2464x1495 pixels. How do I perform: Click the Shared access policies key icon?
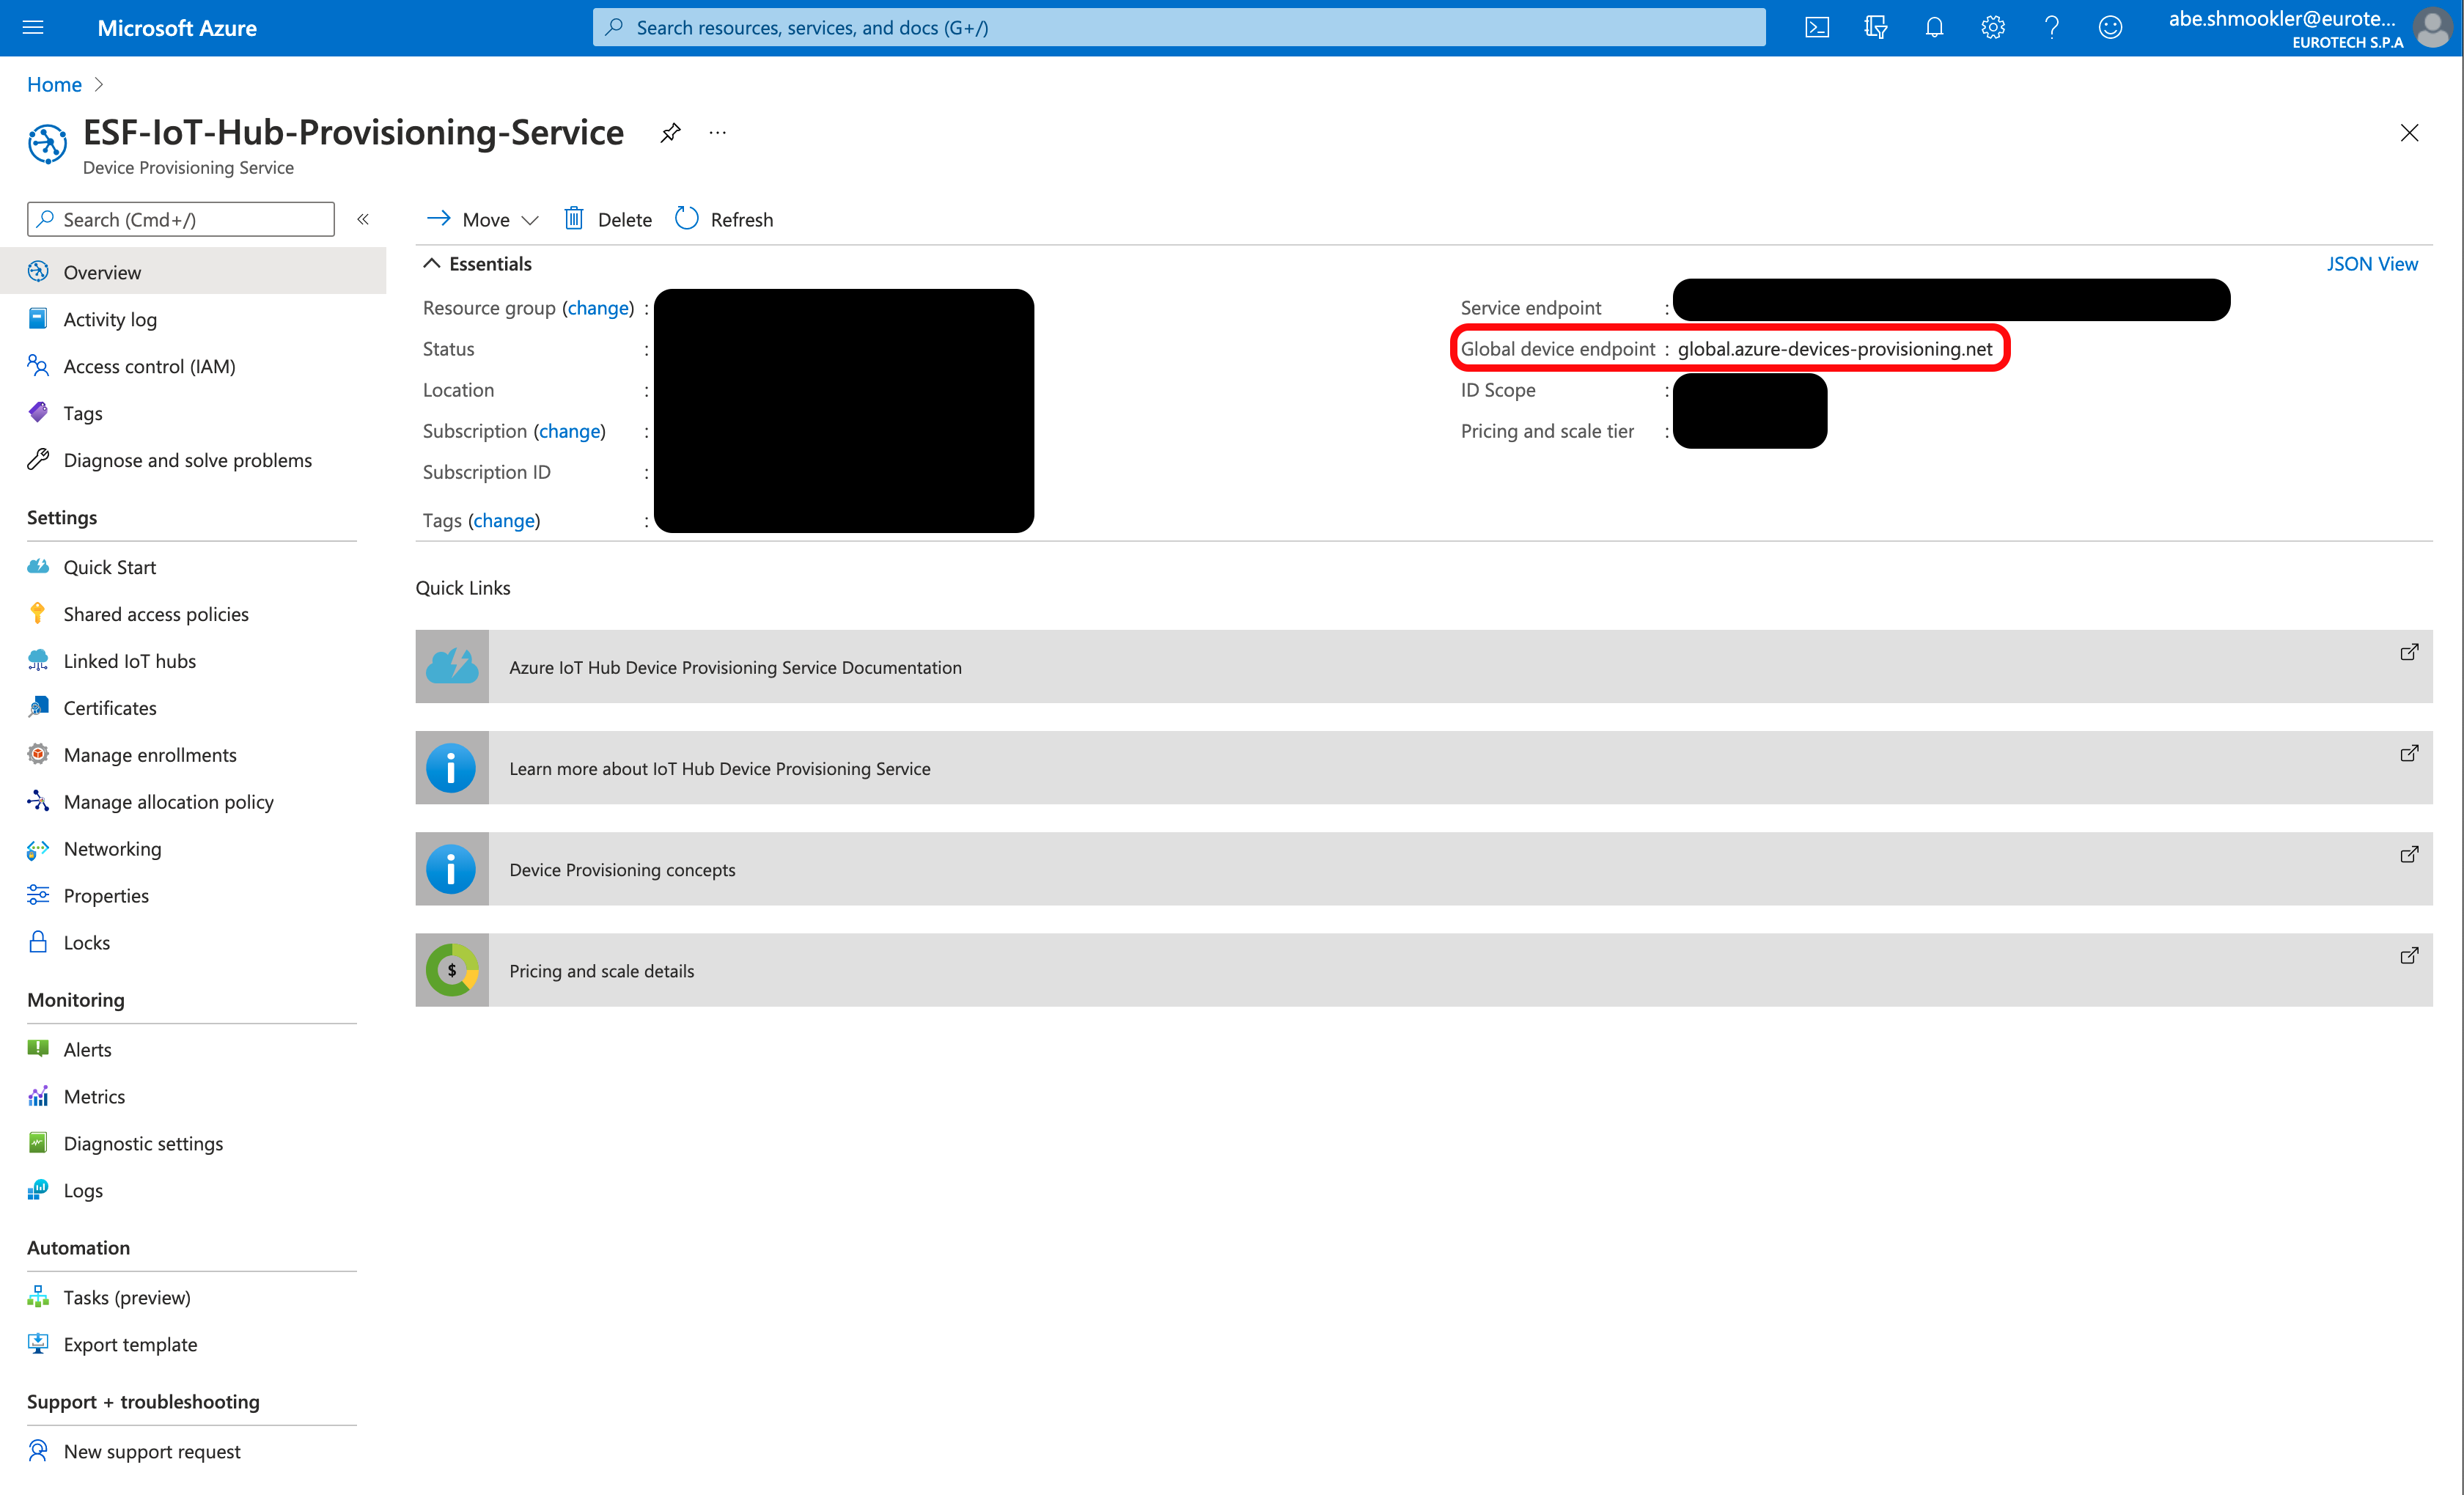click(x=38, y=613)
